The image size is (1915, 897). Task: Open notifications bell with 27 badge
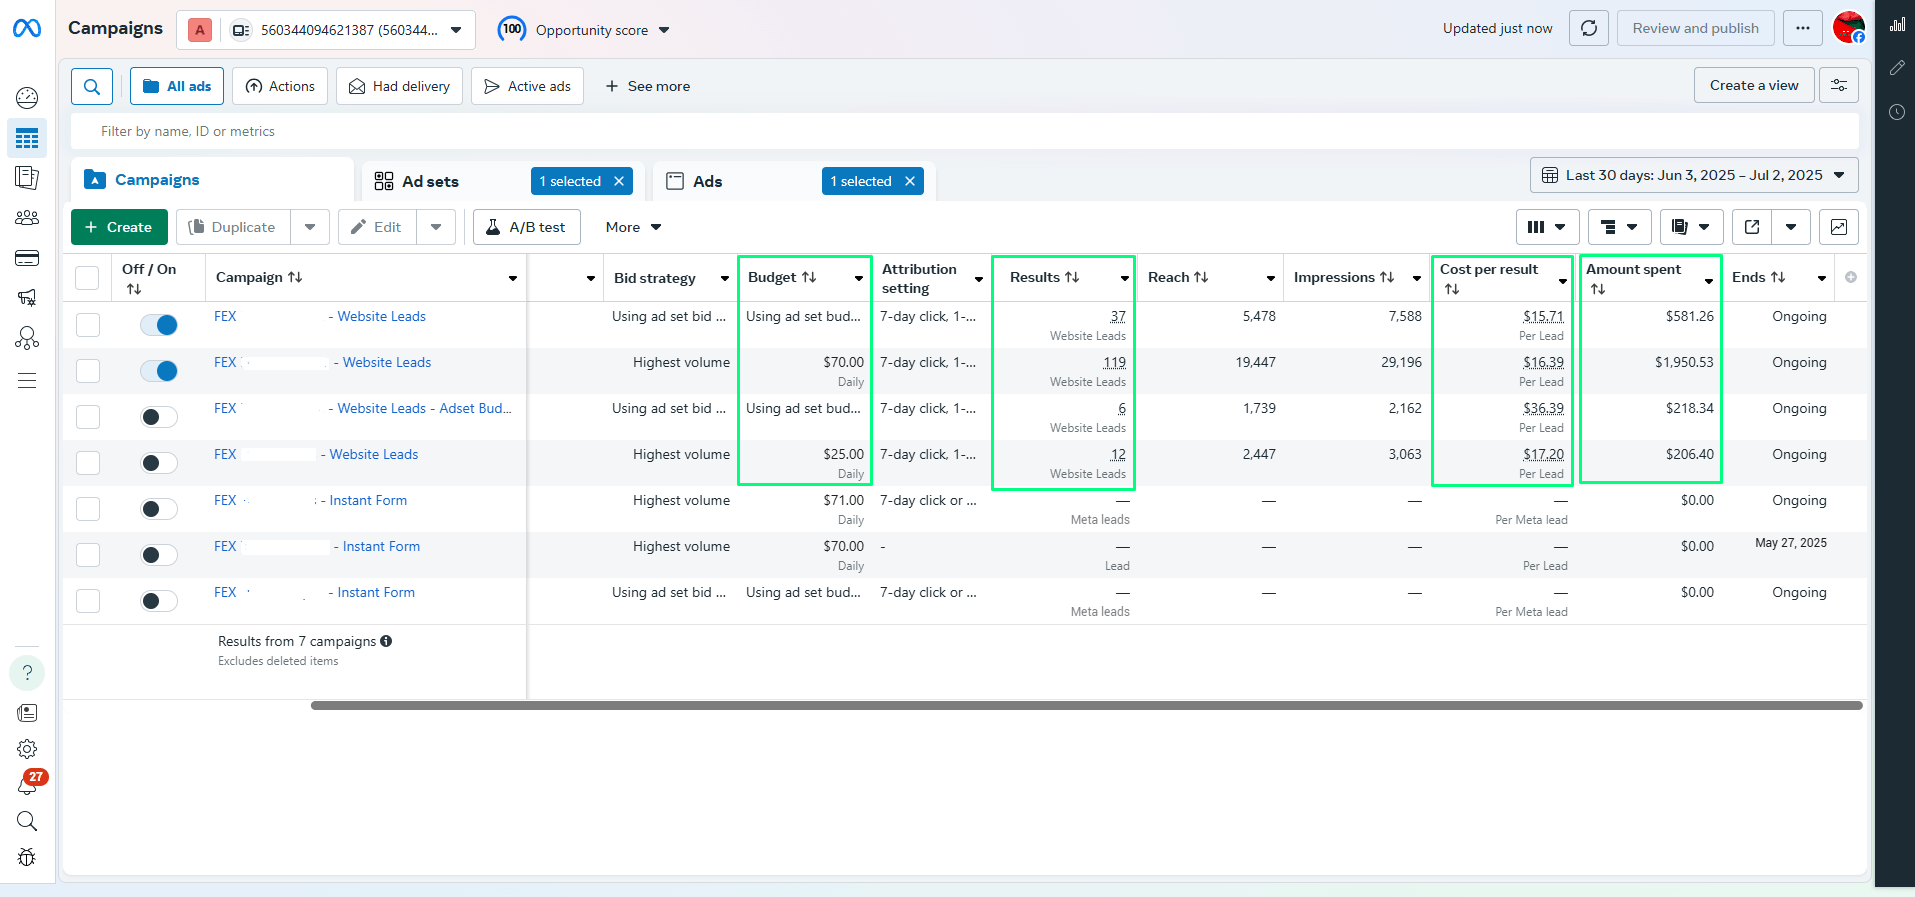(27, 785)
